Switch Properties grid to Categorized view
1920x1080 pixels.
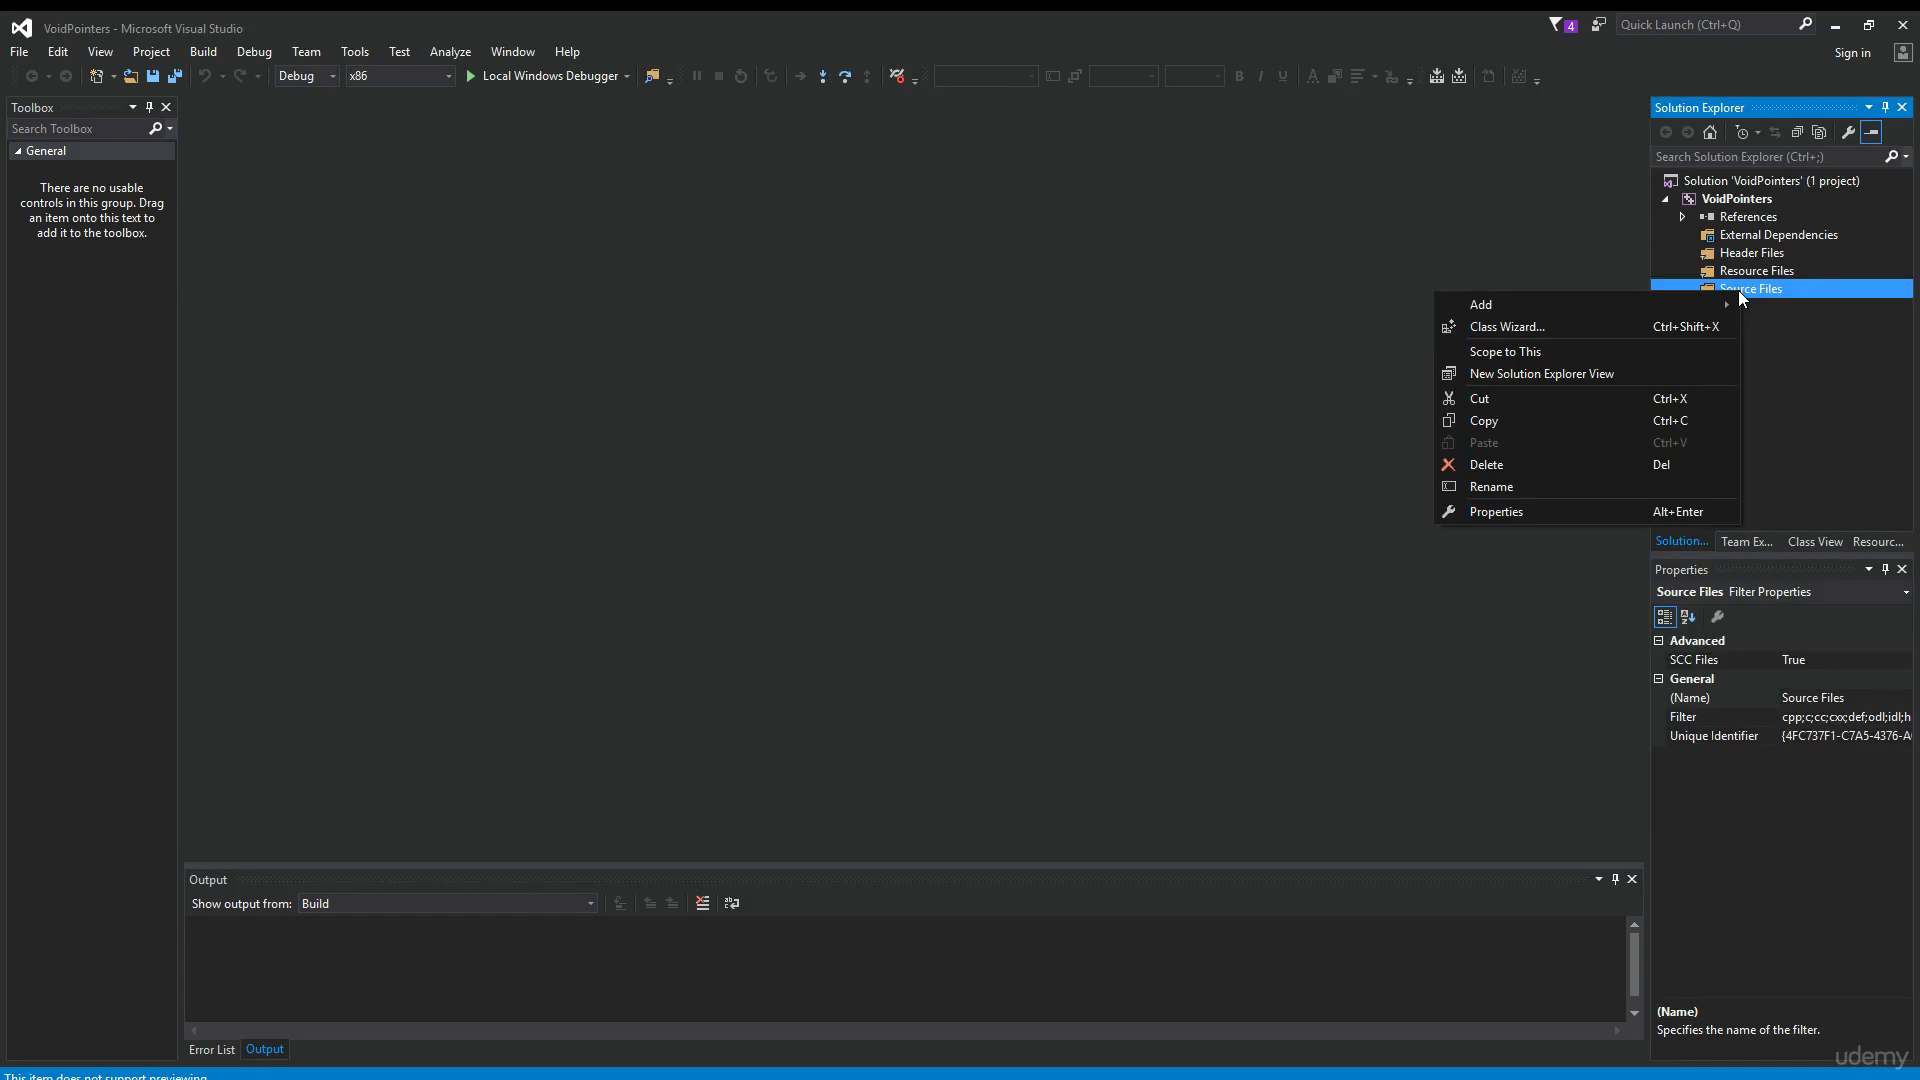click(1665, 617)
